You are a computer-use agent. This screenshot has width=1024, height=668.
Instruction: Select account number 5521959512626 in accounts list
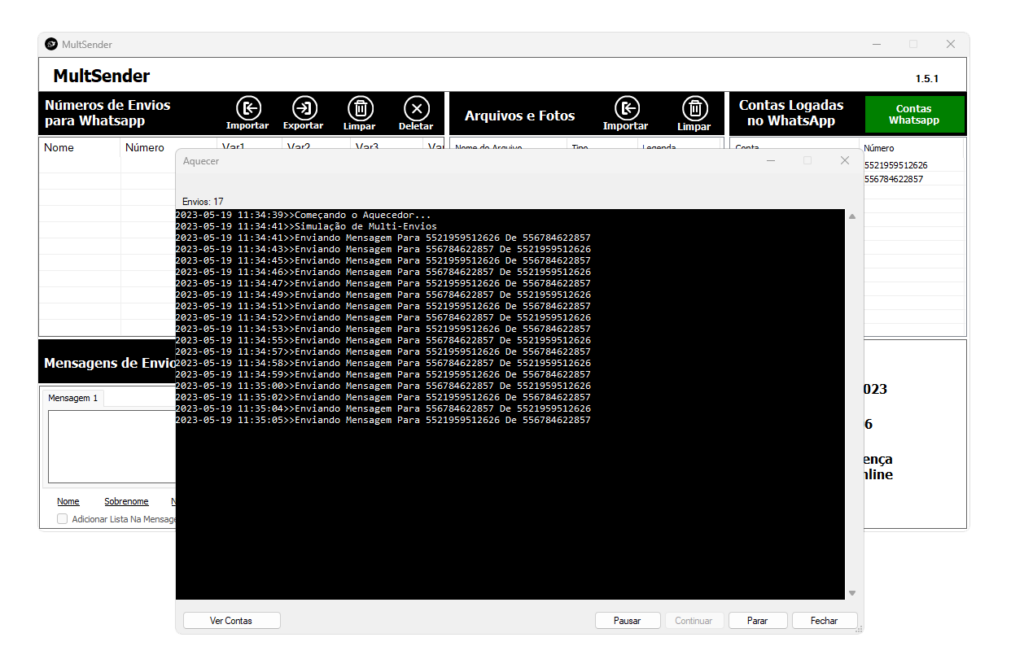click(895, 165)
